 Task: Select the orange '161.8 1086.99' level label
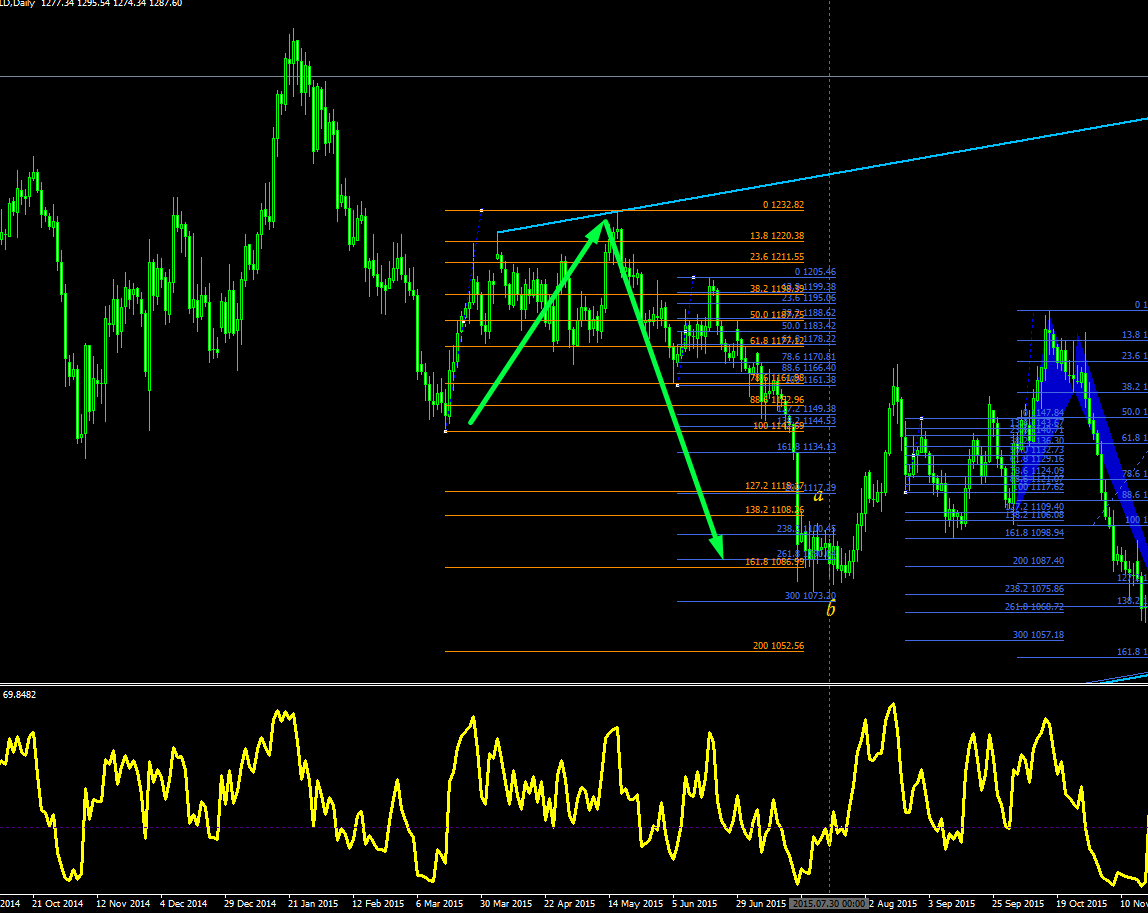coord(774,562)
